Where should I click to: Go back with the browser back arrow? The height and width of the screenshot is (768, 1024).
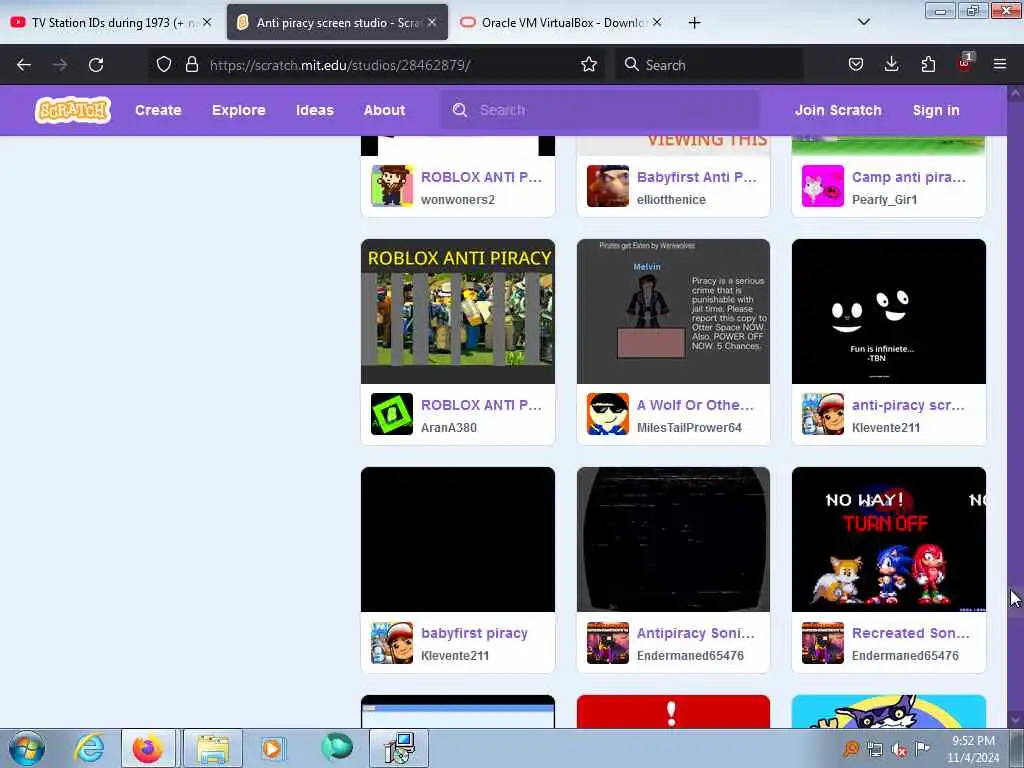pyautogui.click(x=24, y=65)
